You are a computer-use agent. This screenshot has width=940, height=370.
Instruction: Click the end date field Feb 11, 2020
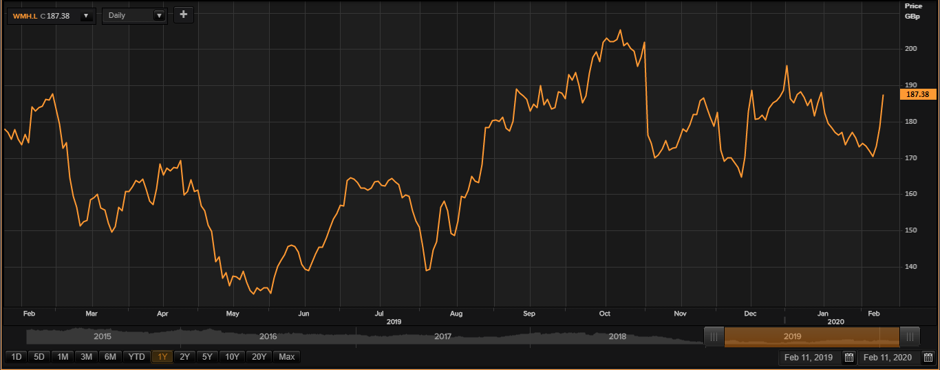click(890, 357)
